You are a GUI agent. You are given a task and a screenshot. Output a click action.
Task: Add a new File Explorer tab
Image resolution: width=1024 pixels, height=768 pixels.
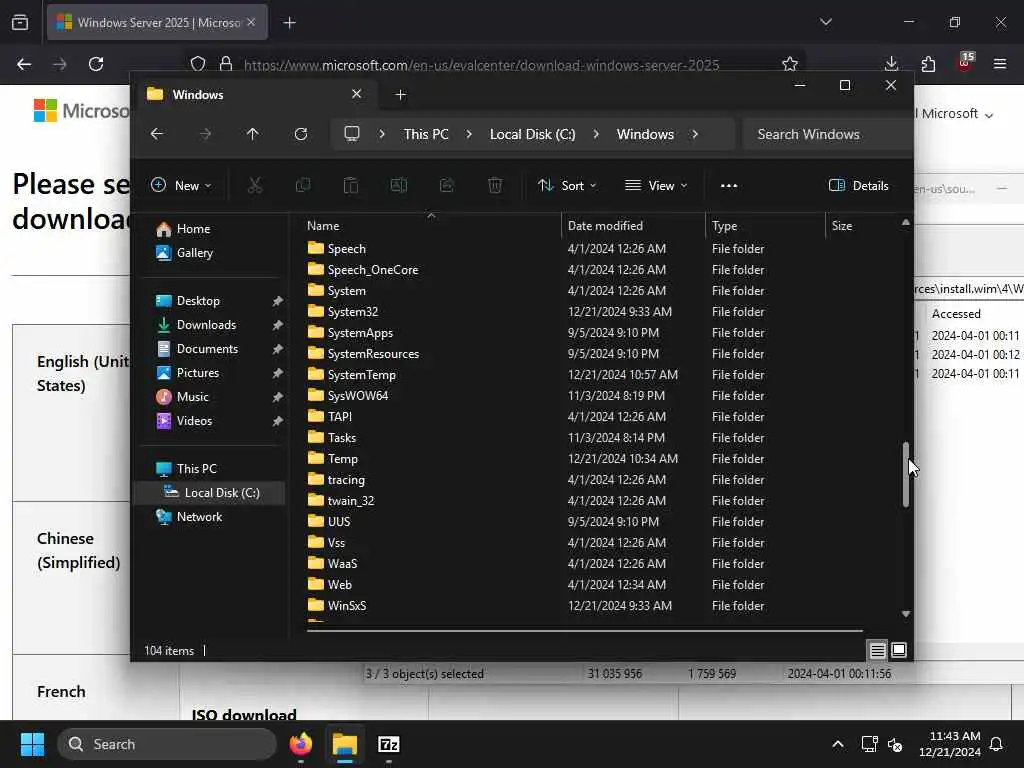point(401,95)
